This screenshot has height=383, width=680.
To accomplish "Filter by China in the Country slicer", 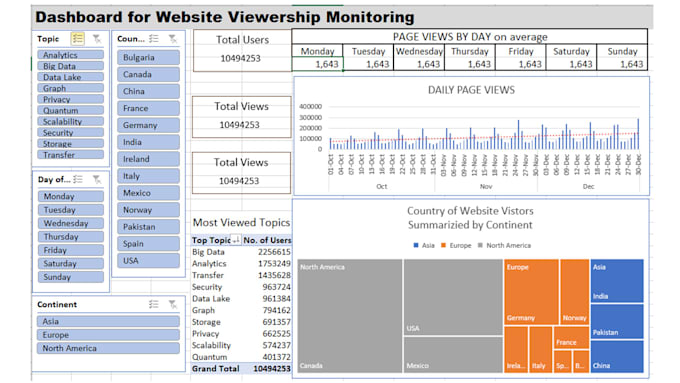I will [148, 91].
